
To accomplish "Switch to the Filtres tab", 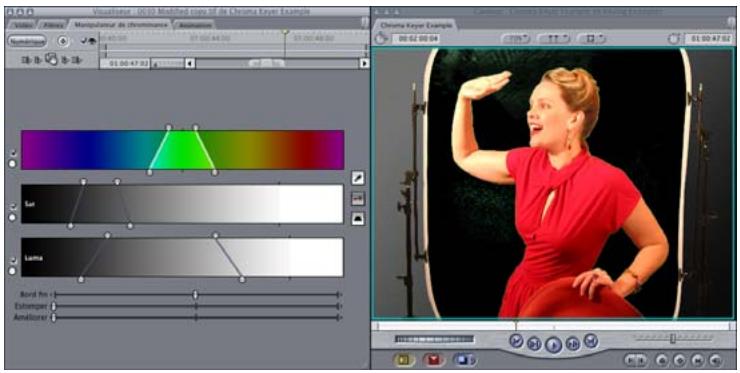I will click(52, 25).
